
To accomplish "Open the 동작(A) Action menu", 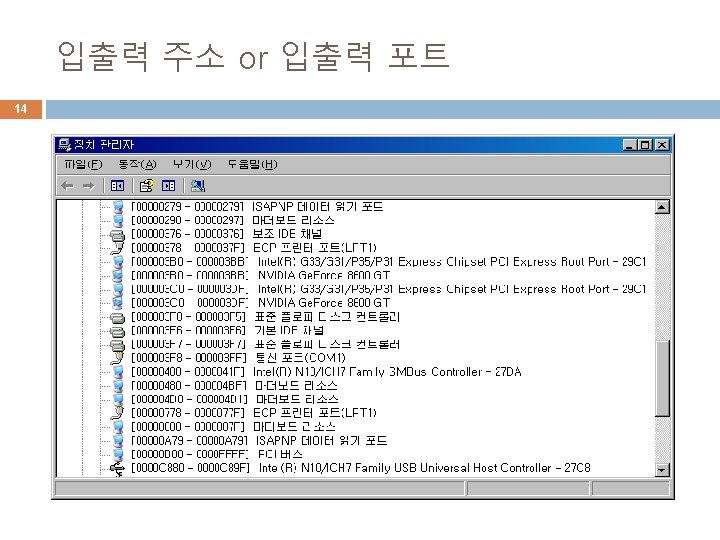I will [137, 164].
